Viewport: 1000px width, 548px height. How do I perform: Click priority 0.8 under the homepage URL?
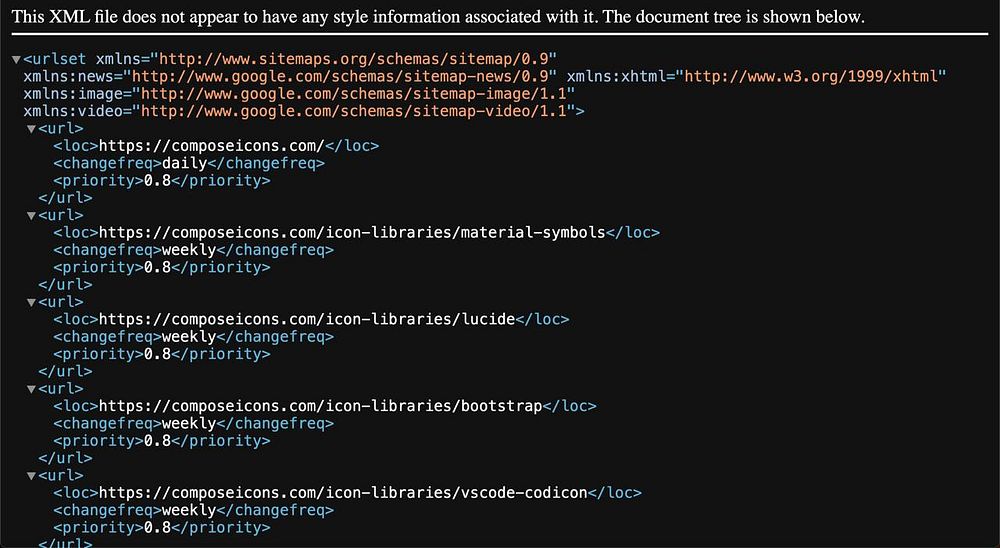158,180
